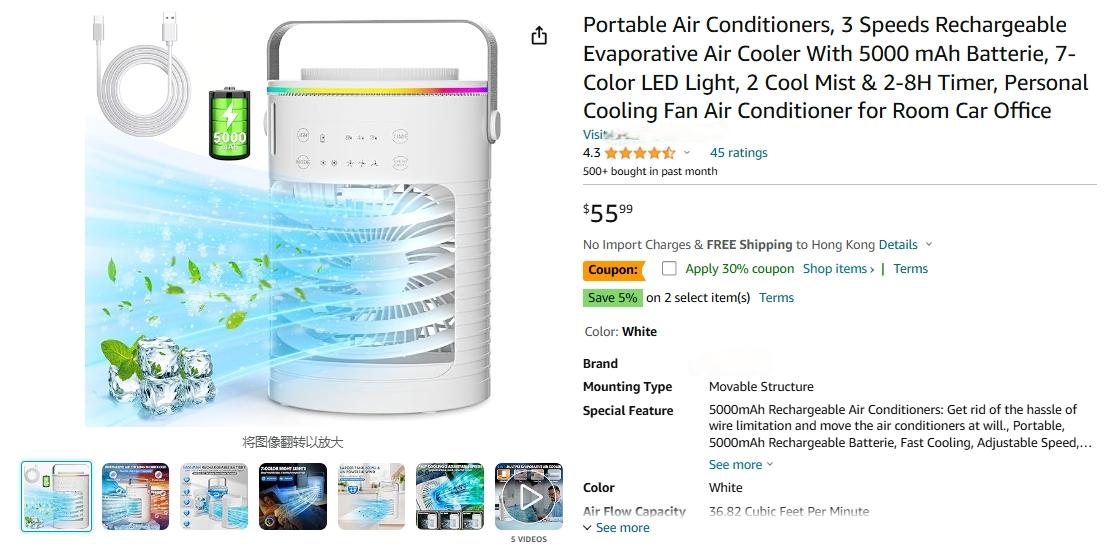Expand See more at bottom of specs
This screenshot has width=1107, height=547.
tap(616, 528)
